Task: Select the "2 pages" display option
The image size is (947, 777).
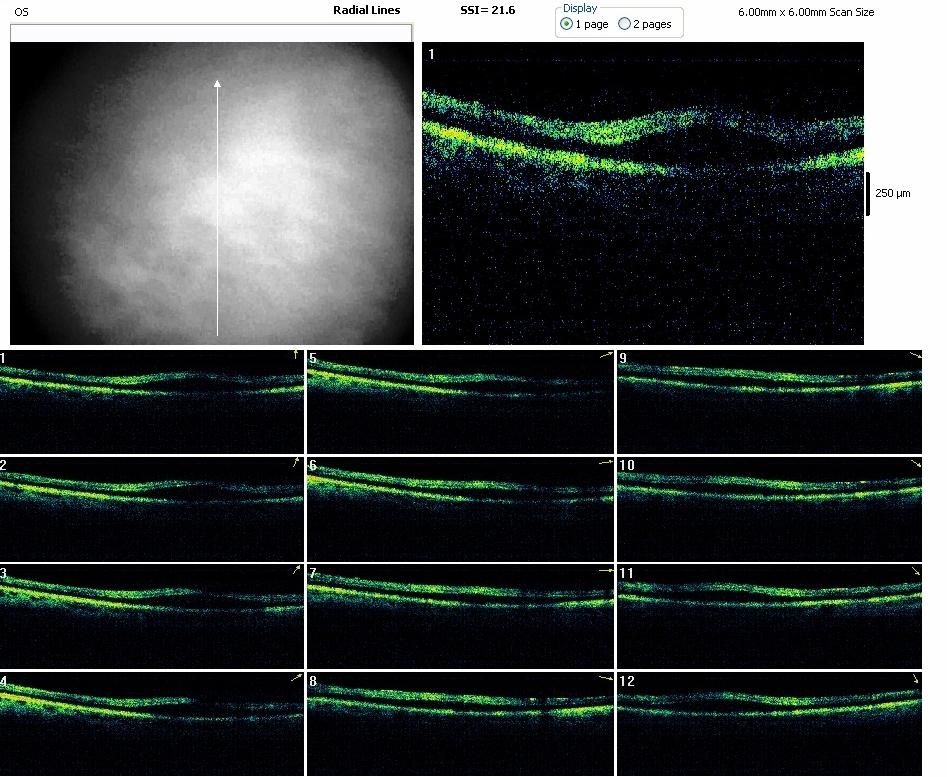Action: (x=625, y=24)
